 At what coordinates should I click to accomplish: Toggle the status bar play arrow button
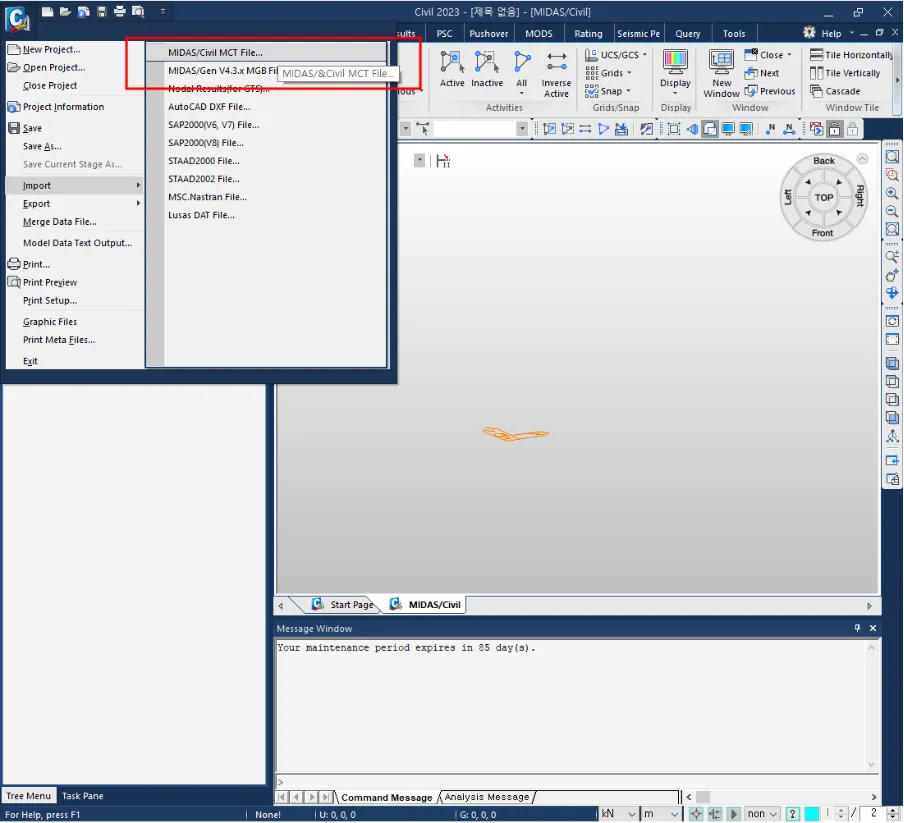tap(733, 814)
